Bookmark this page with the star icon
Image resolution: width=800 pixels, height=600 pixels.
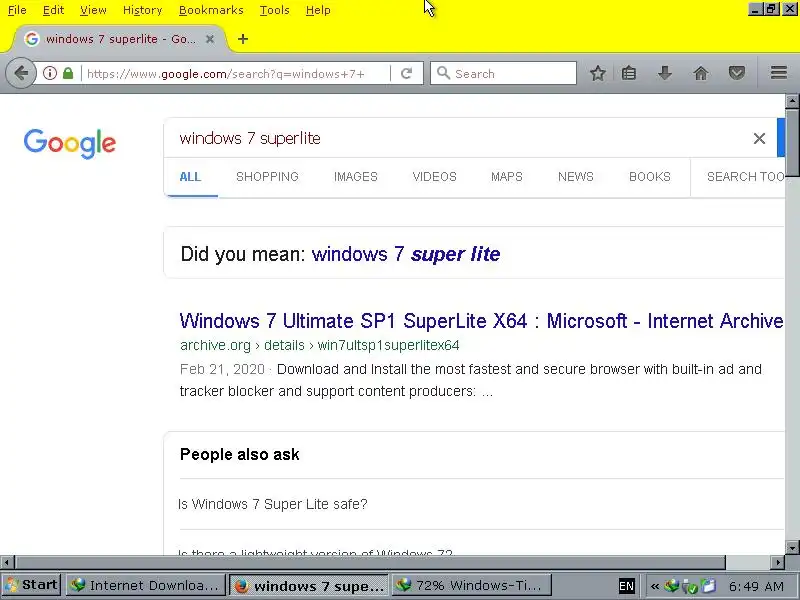point(597,73)
